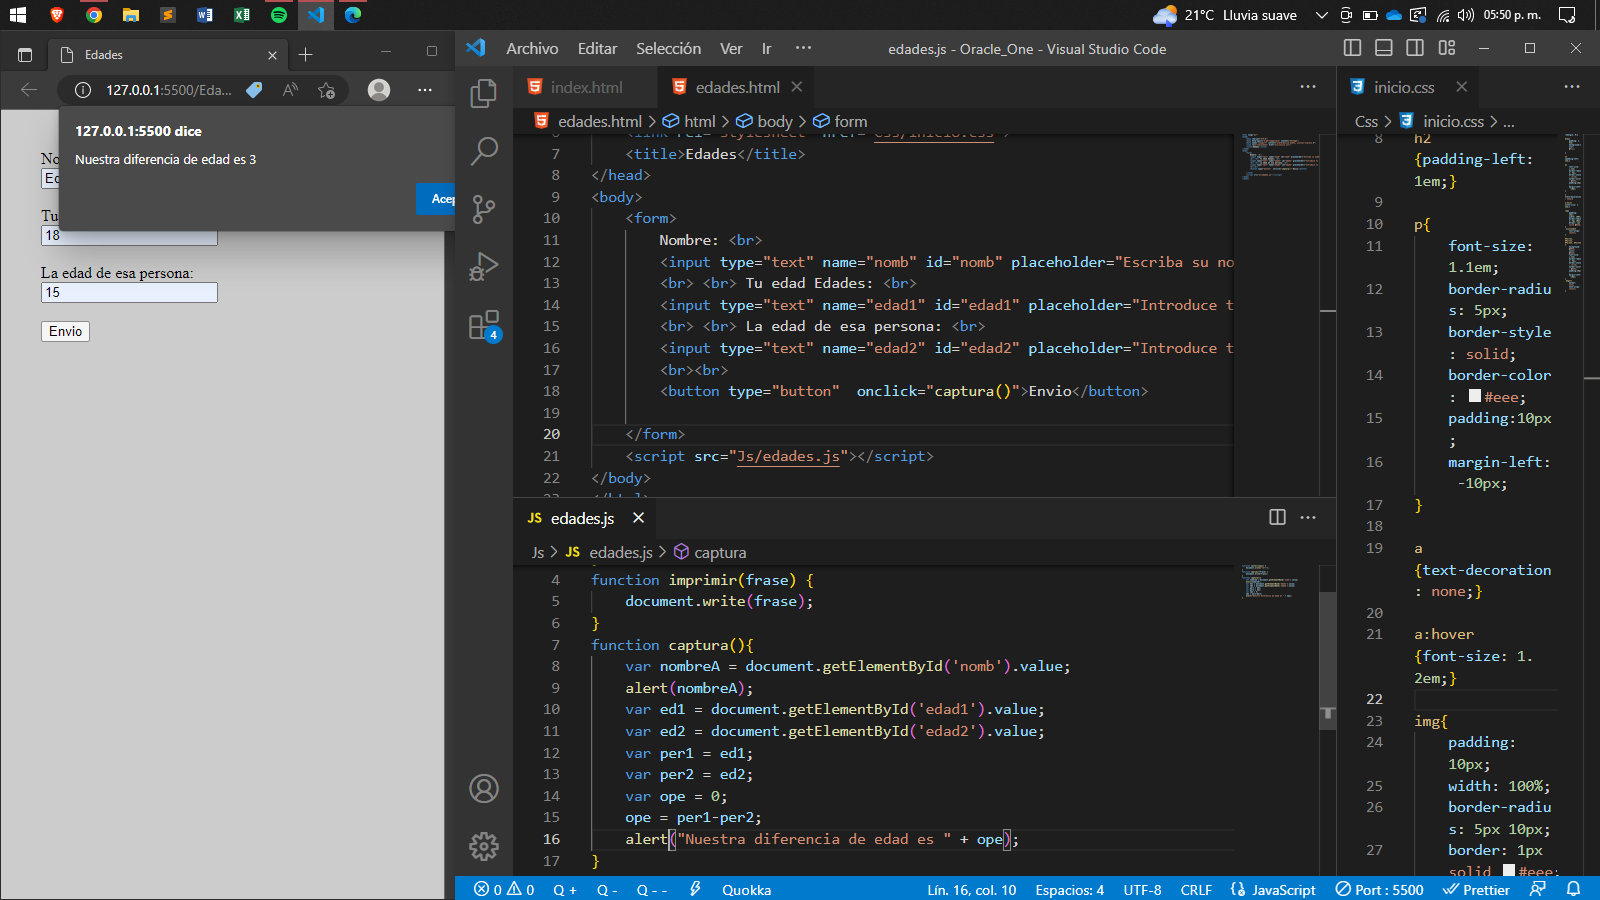The width and height of the screenshot is (1600, 900).
Task: Click the Prettier status bar item
Action: pyautogui.click(x=1476, y=889)
